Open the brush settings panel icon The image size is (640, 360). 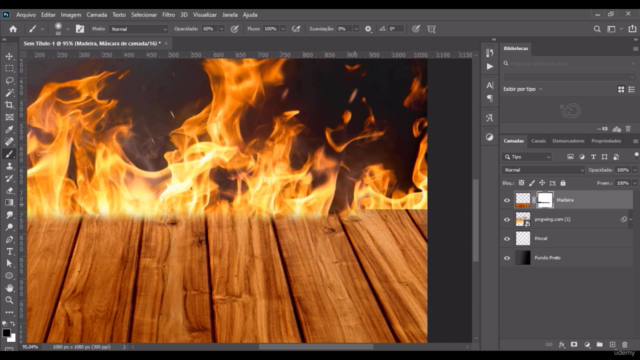coord(80,29)
